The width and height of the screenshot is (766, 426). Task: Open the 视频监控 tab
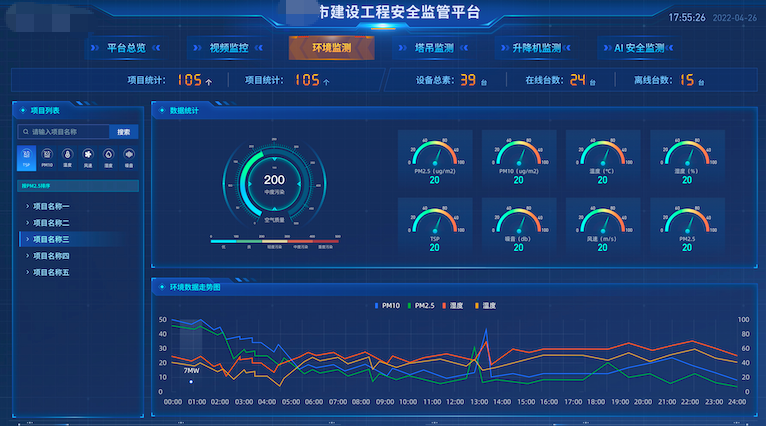pyautogui.click(x=229, y=48)
